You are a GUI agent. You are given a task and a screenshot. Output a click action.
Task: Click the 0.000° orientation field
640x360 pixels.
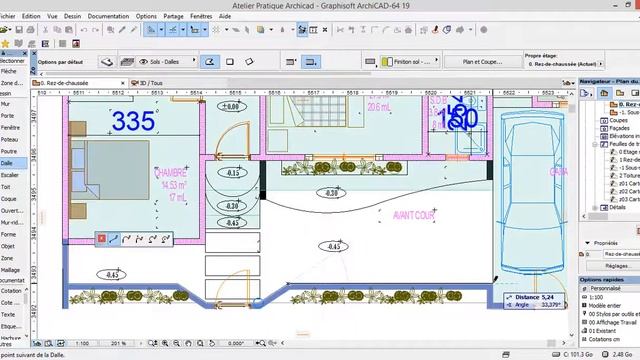[x=236, y=344]
